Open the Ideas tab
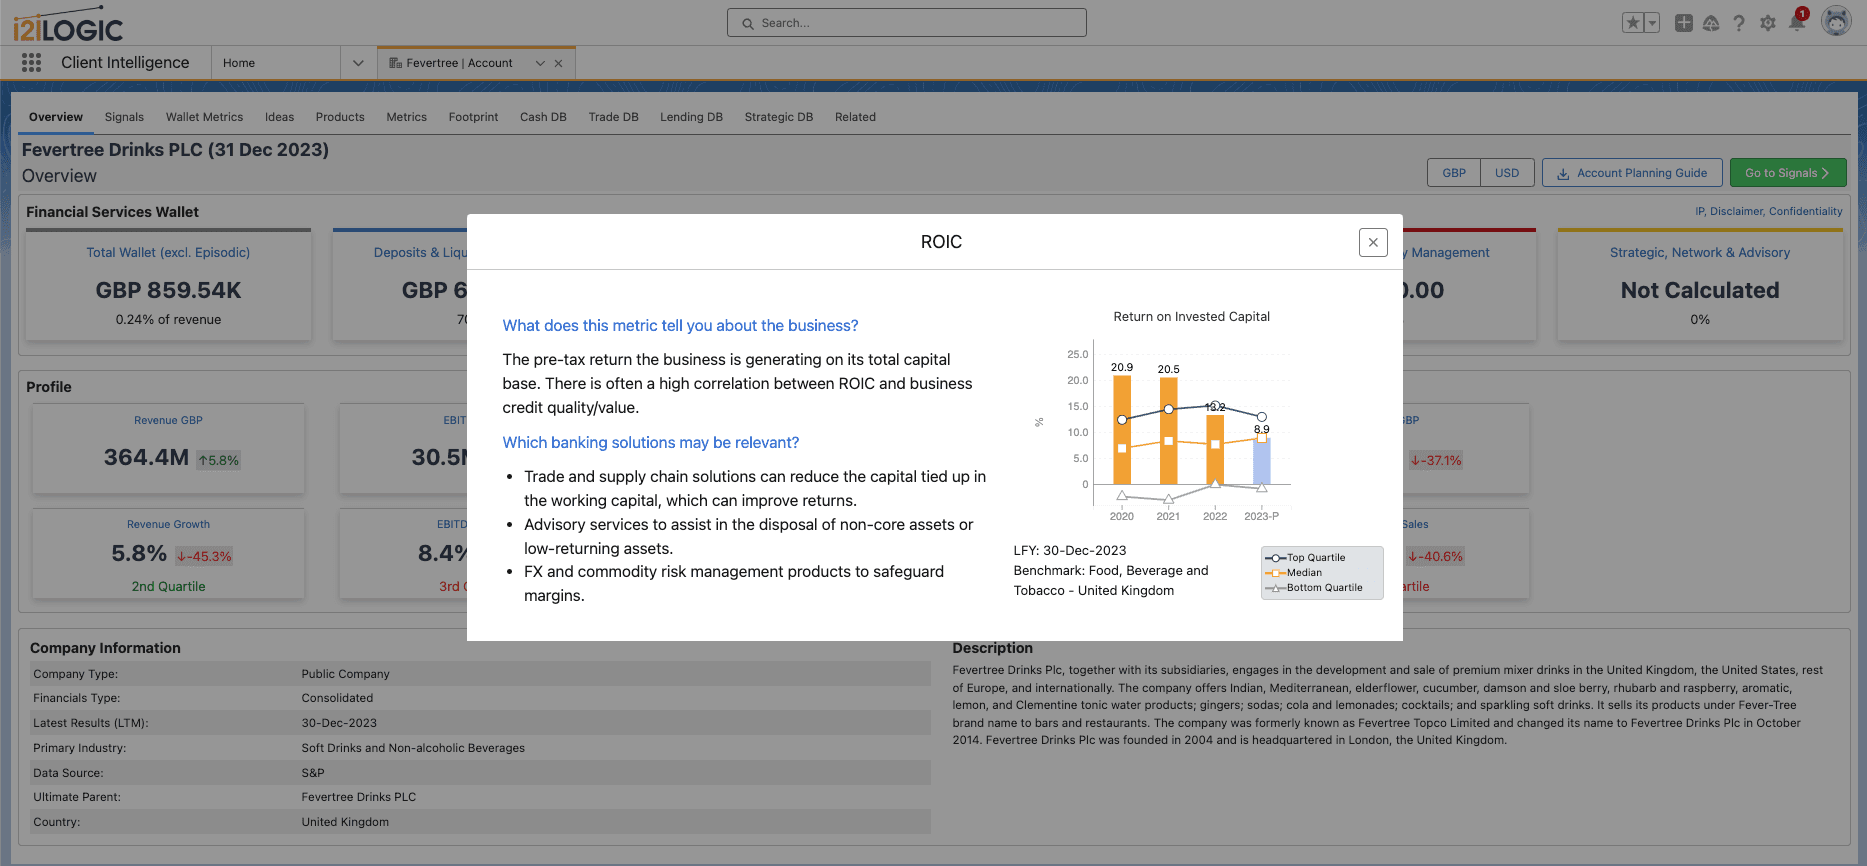 point(279,117)
